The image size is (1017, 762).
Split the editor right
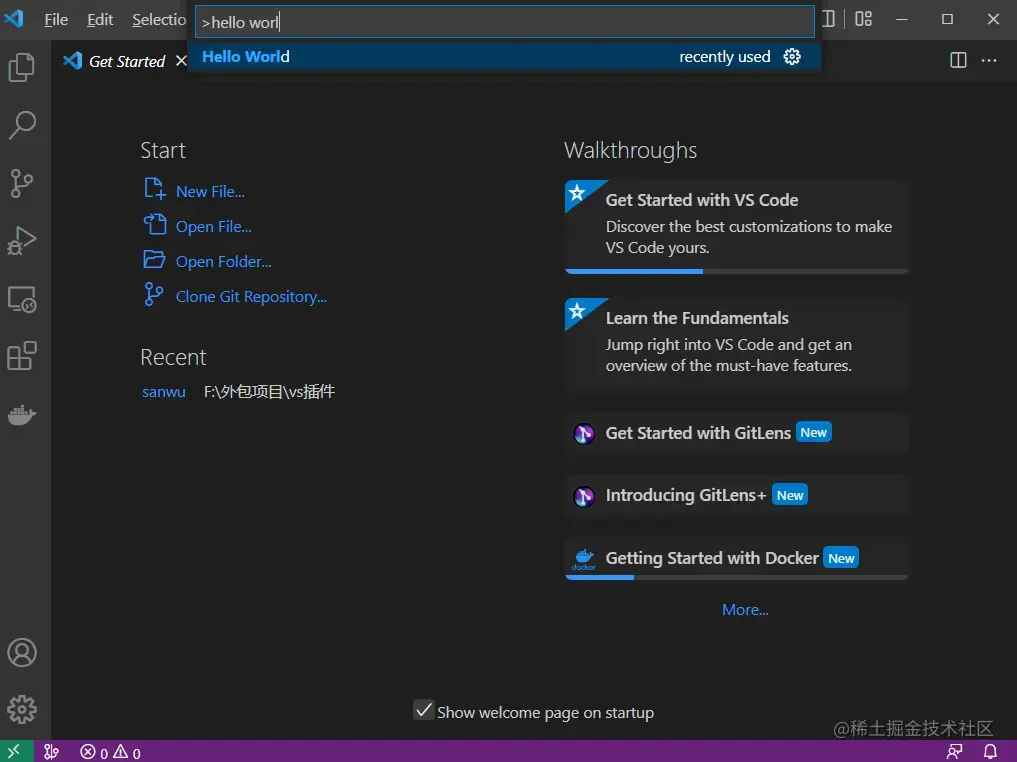coord(958,60)
